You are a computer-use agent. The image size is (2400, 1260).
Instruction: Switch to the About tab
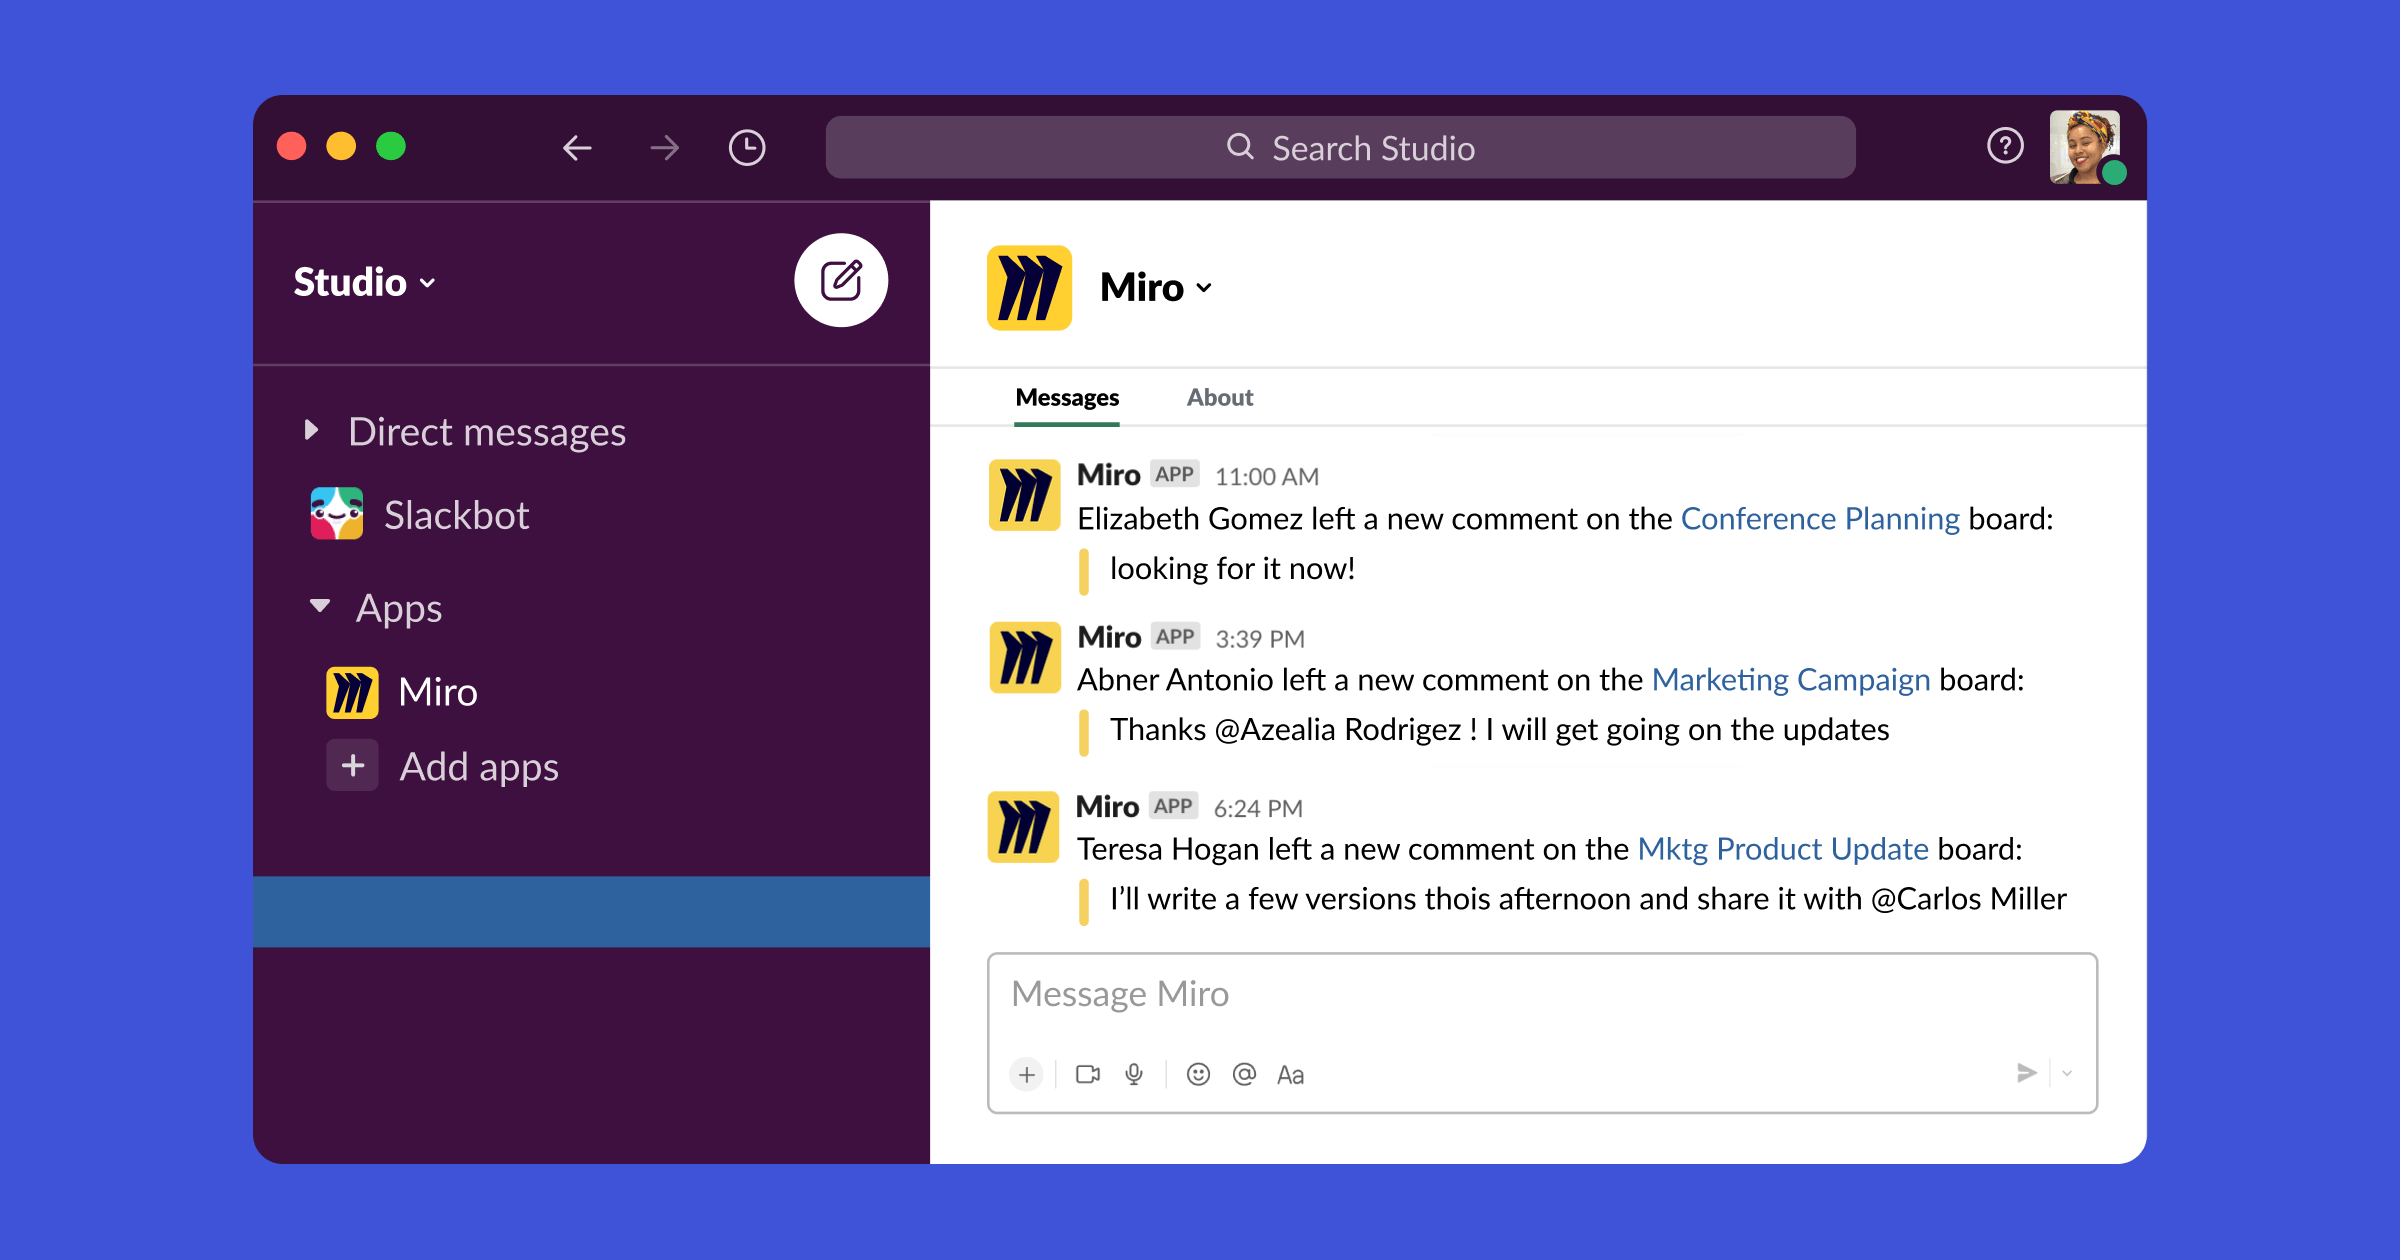[1222, 397]
